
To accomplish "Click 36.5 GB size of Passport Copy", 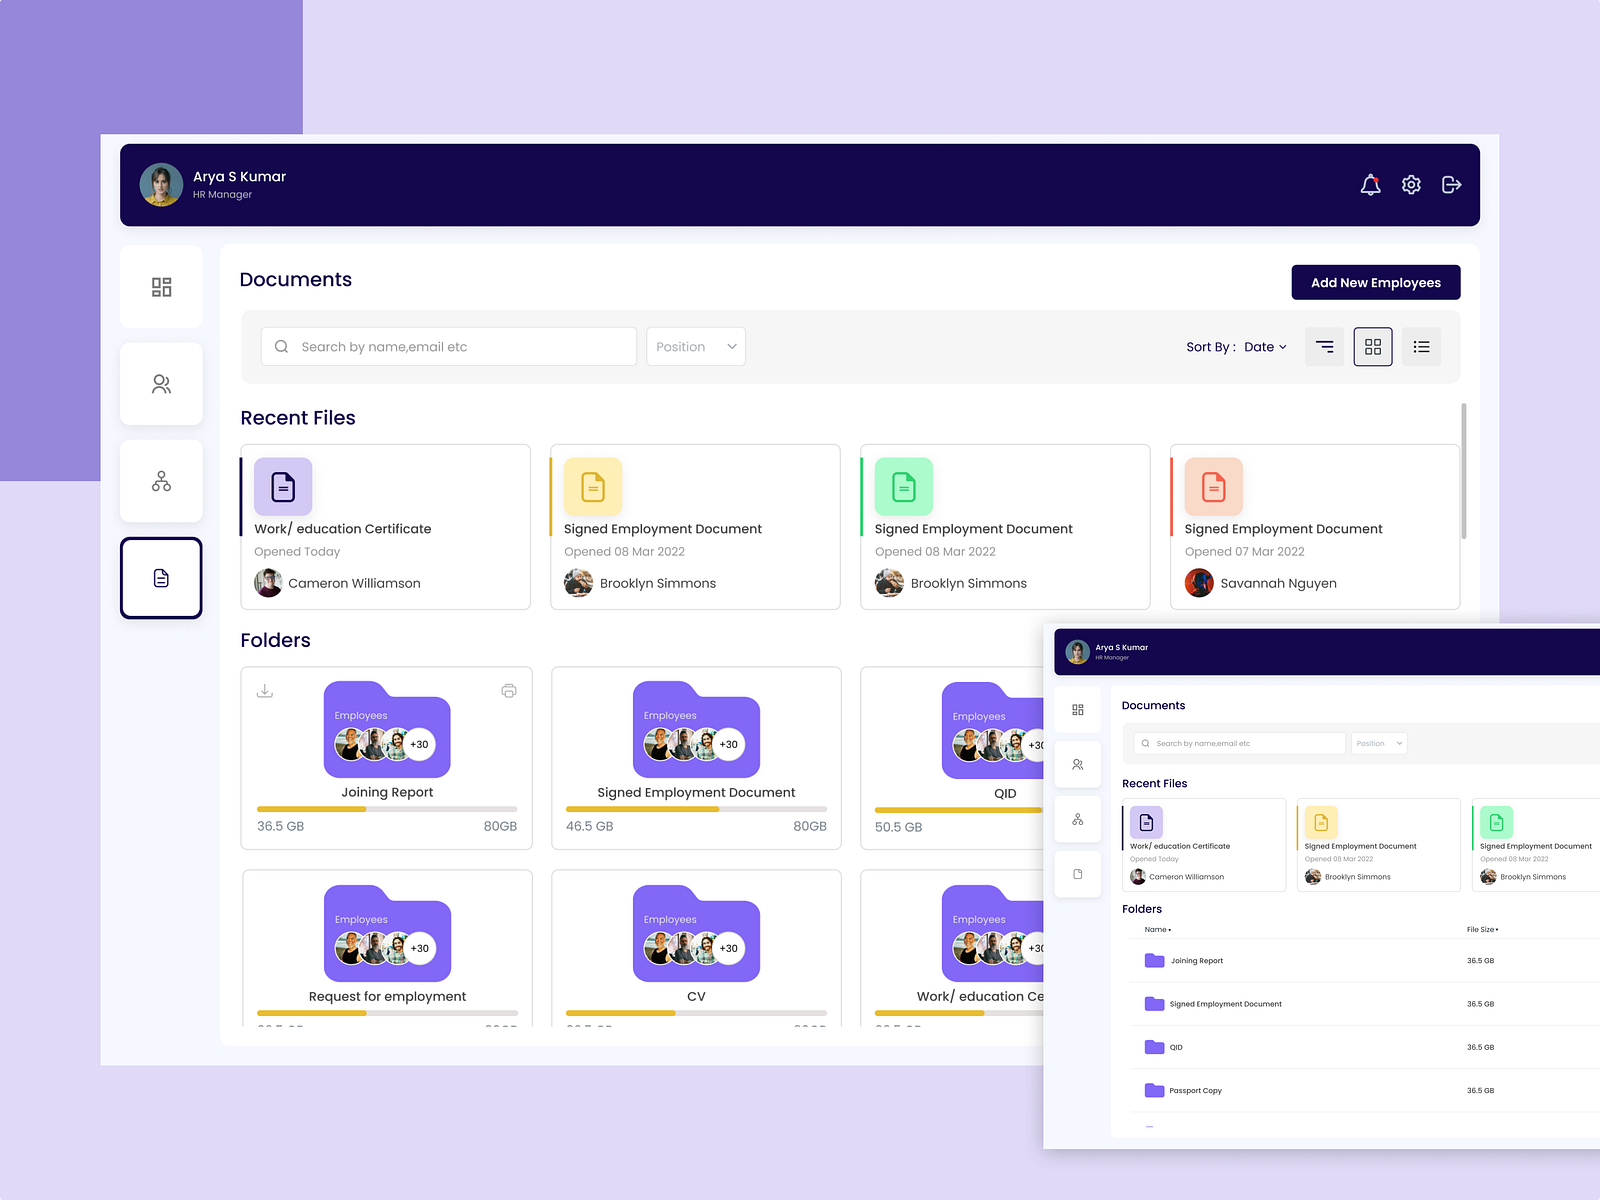I will (x=1480, y=1091).
